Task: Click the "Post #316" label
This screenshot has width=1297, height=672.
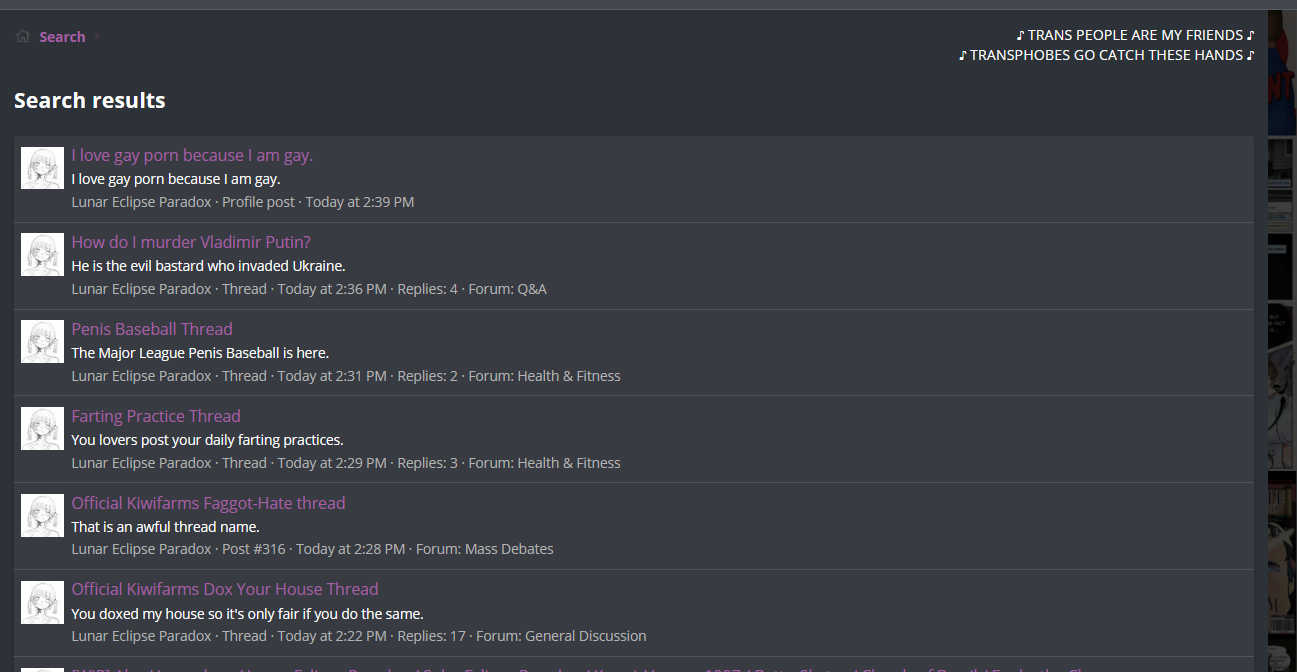Action: tap(254, 549)
